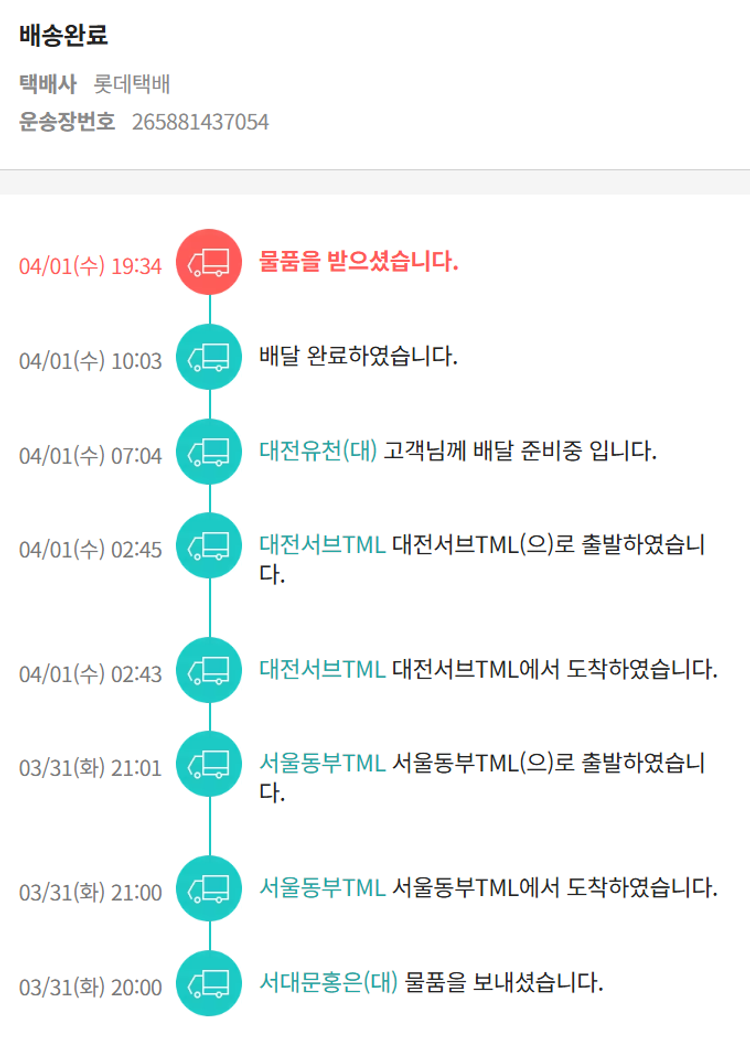This screenshot has height=1051, width=750.
Task: Open the 대전유천(대) branch link
Action: coord(318,451)
